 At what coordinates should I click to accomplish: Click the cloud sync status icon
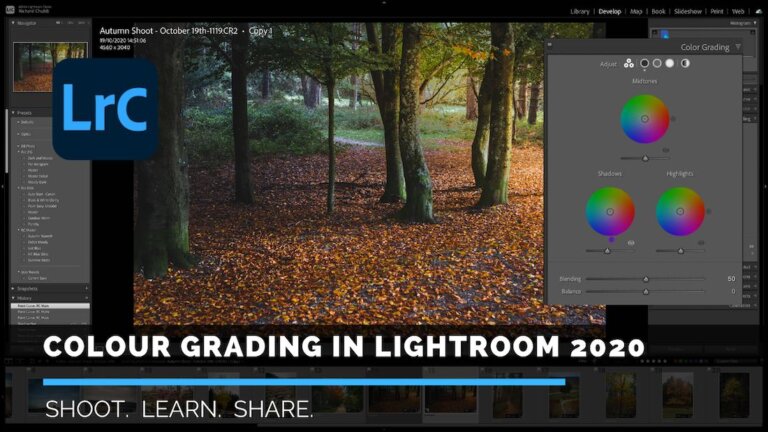[x=759, y=11]
